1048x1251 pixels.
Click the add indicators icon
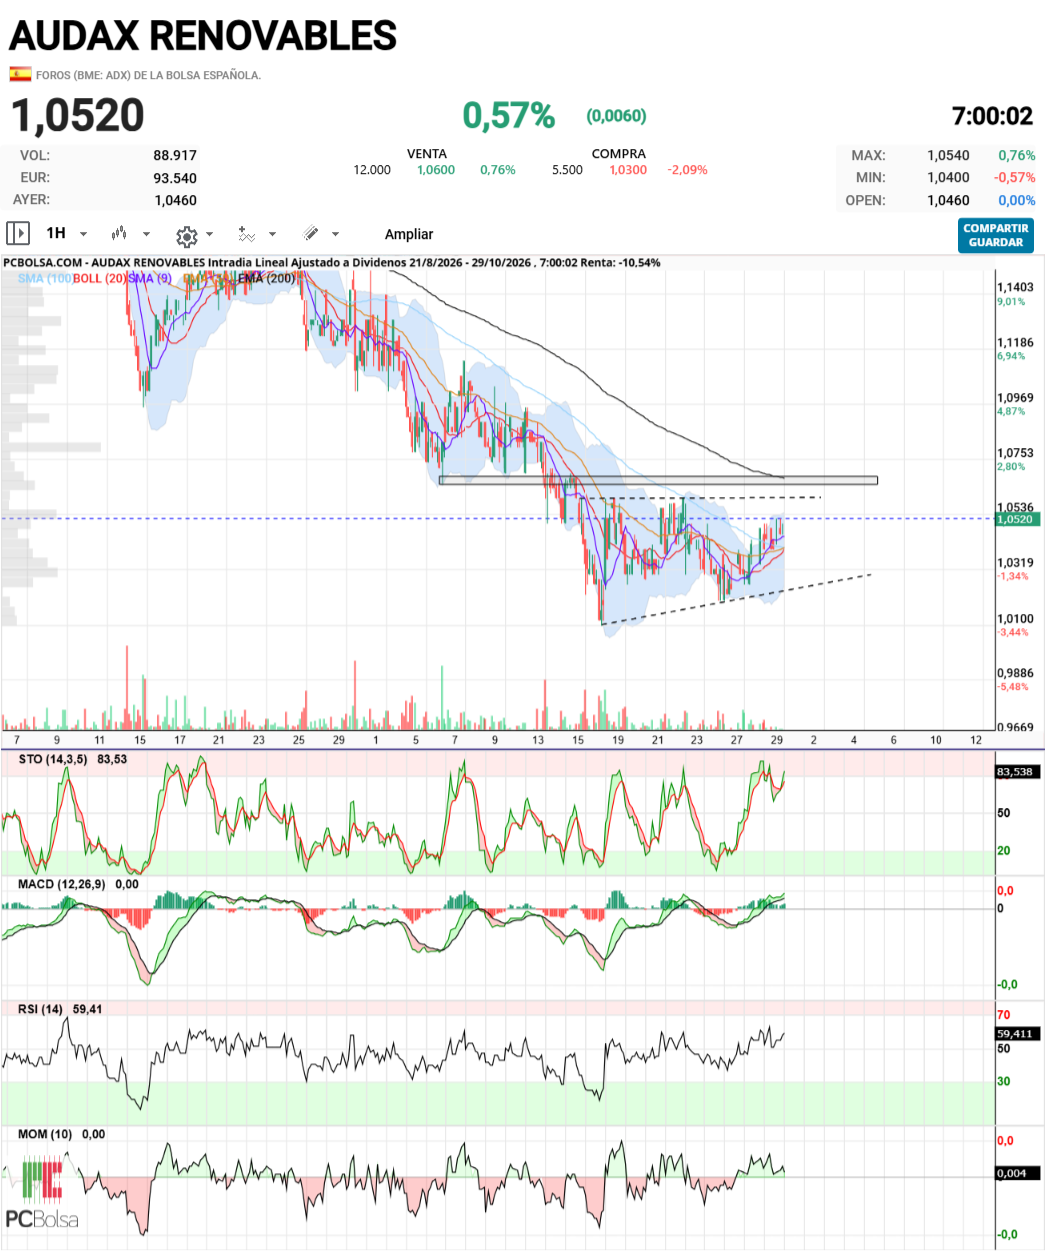246,234
